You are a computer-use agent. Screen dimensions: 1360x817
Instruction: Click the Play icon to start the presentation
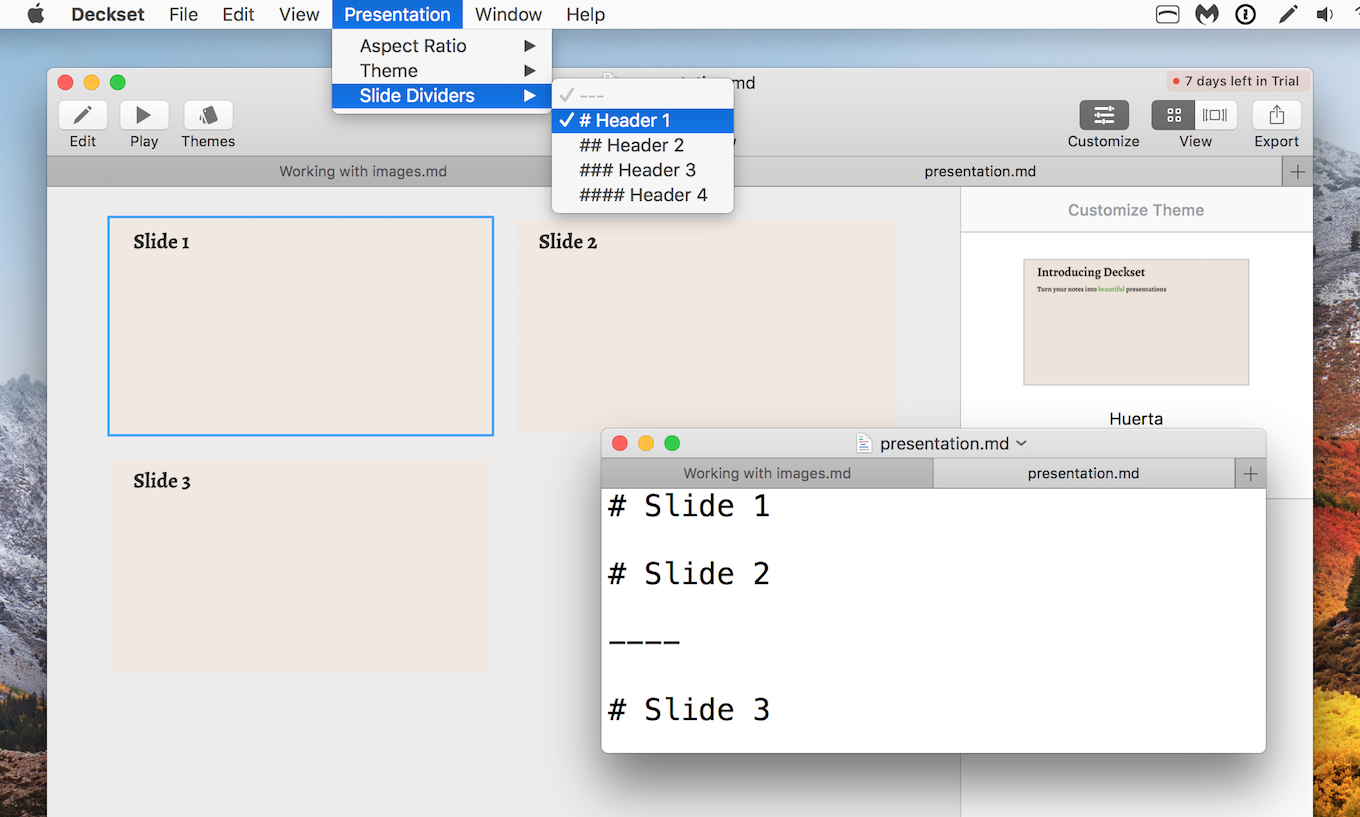143,115
